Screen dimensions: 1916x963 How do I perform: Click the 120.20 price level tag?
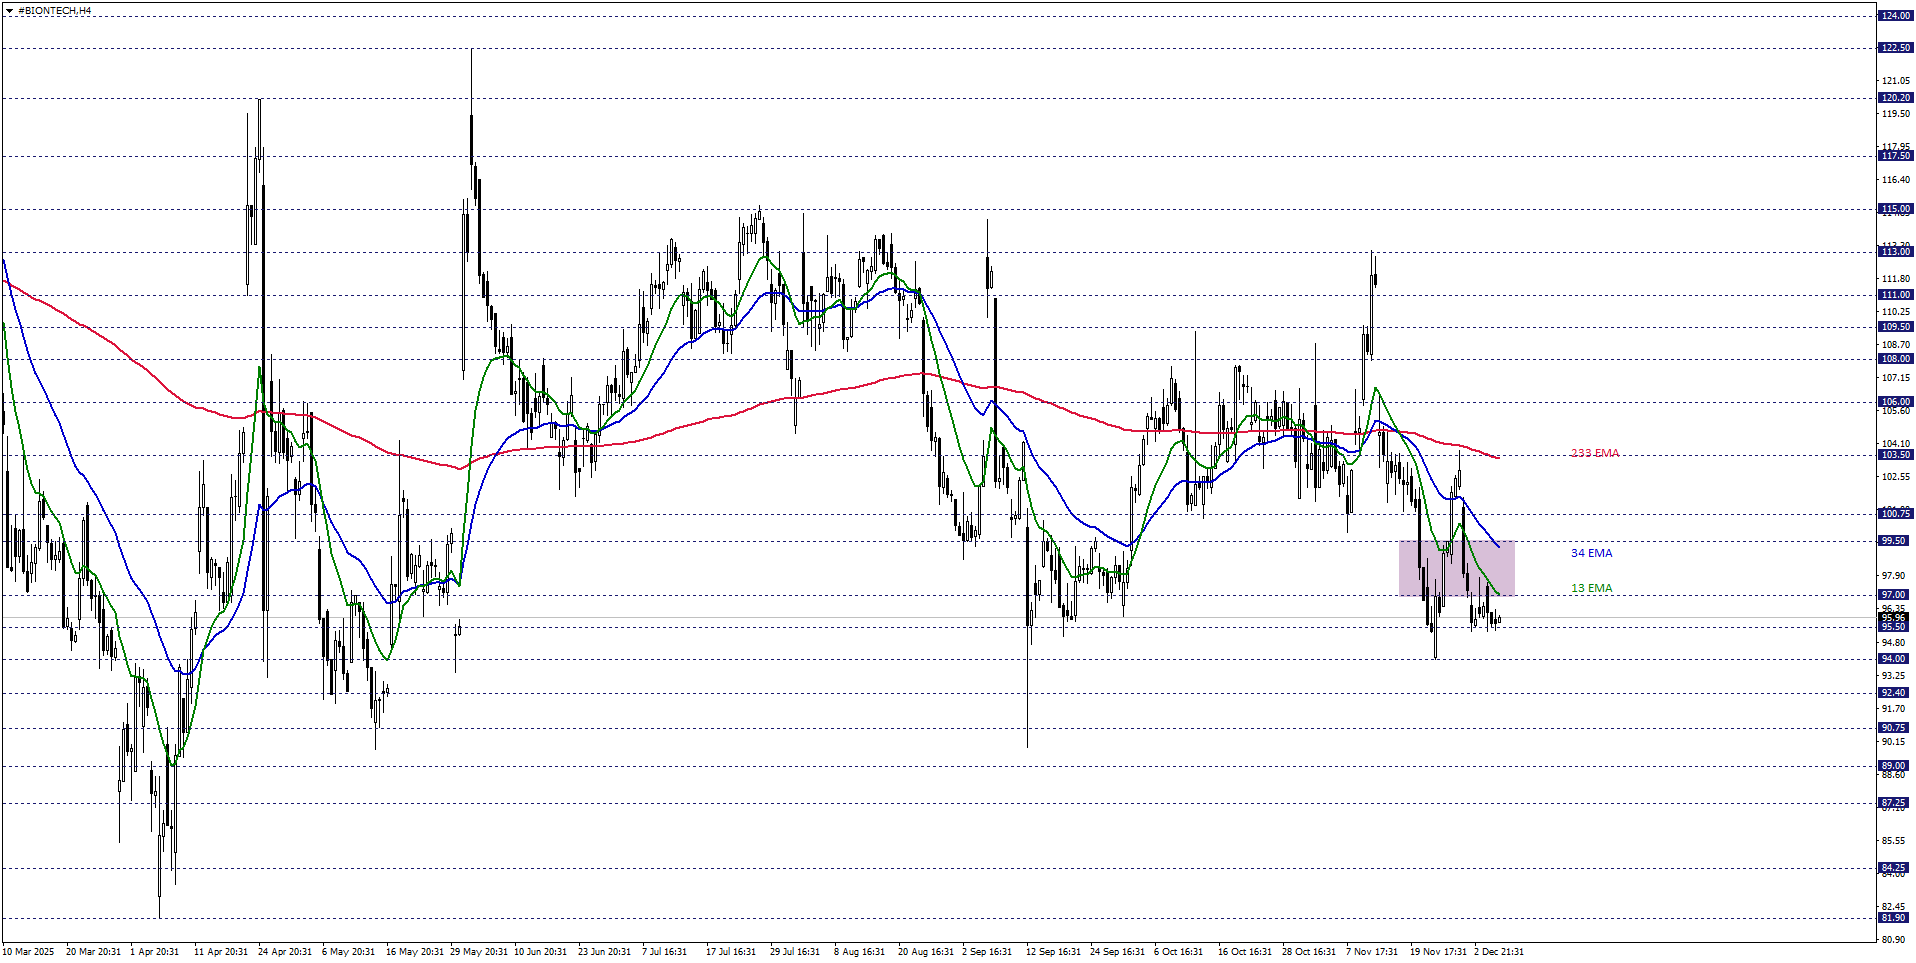coord(1895,98)
